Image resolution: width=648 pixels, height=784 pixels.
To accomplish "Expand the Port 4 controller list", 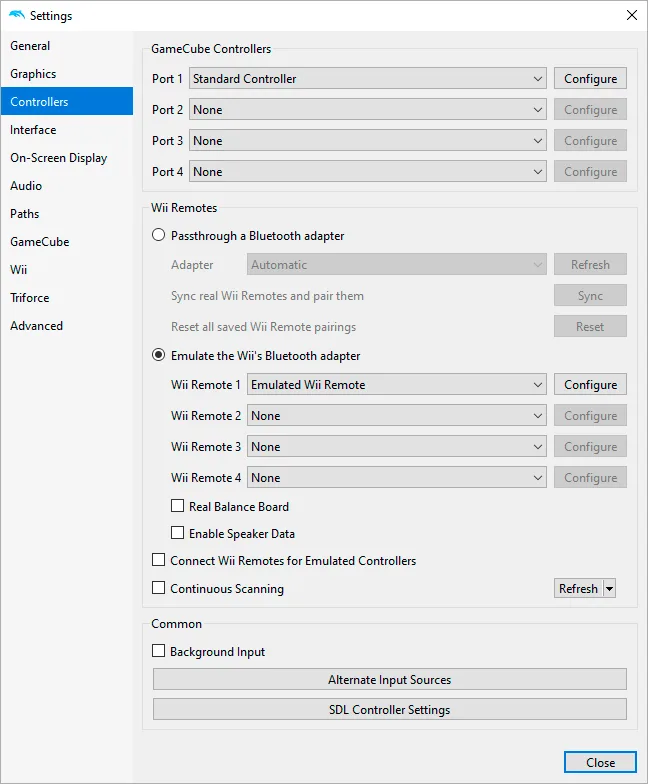I will coord(368,172).
